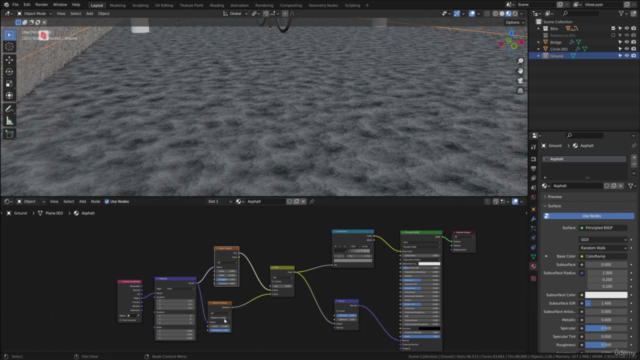The height and width of the screenshot is (360, 640).
Task: Click the pin icon in properties breadcrumb
Action: [x=633, y=146]
